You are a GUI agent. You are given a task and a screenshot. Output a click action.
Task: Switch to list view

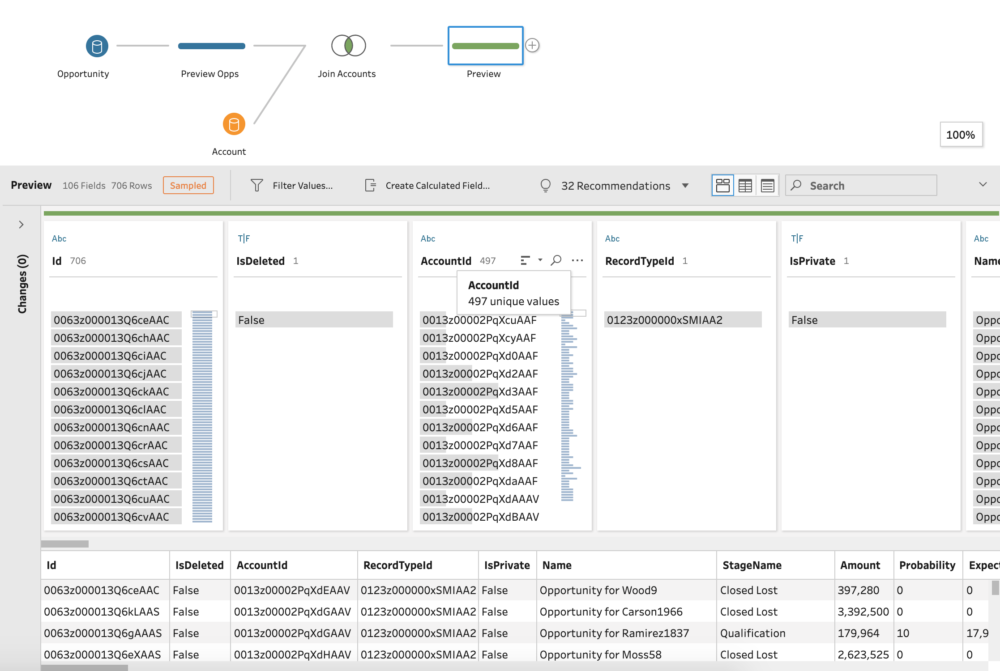767,186
